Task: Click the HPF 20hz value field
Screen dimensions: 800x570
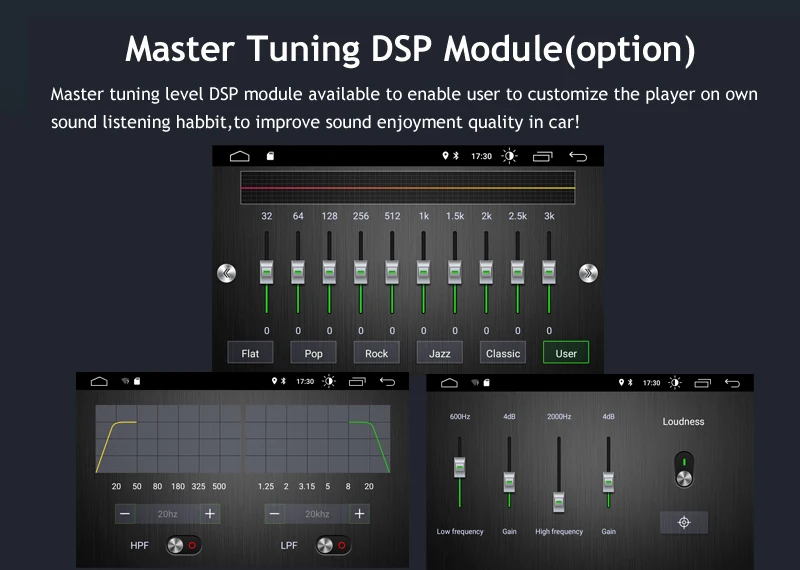Action: coord(167,514)
